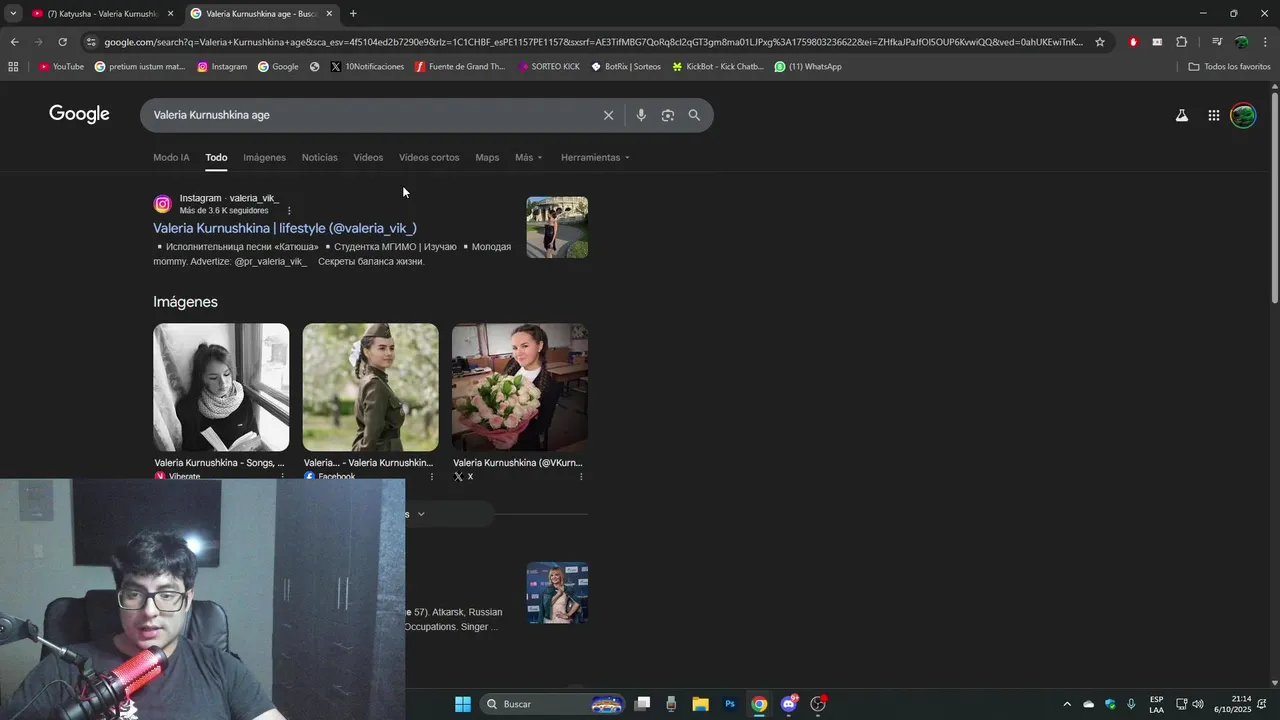Open volume control in system tray
Viewport: 1280px width, 720px height.
(1198, 704)
